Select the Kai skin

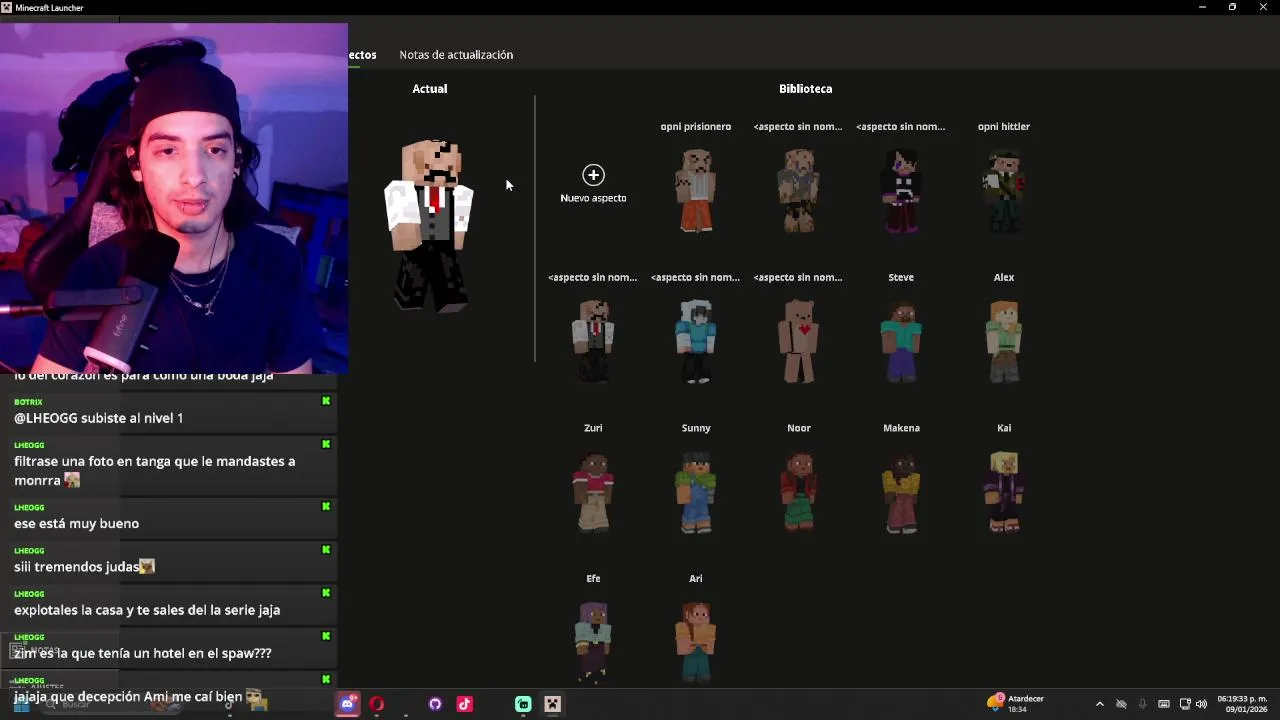1004,492
